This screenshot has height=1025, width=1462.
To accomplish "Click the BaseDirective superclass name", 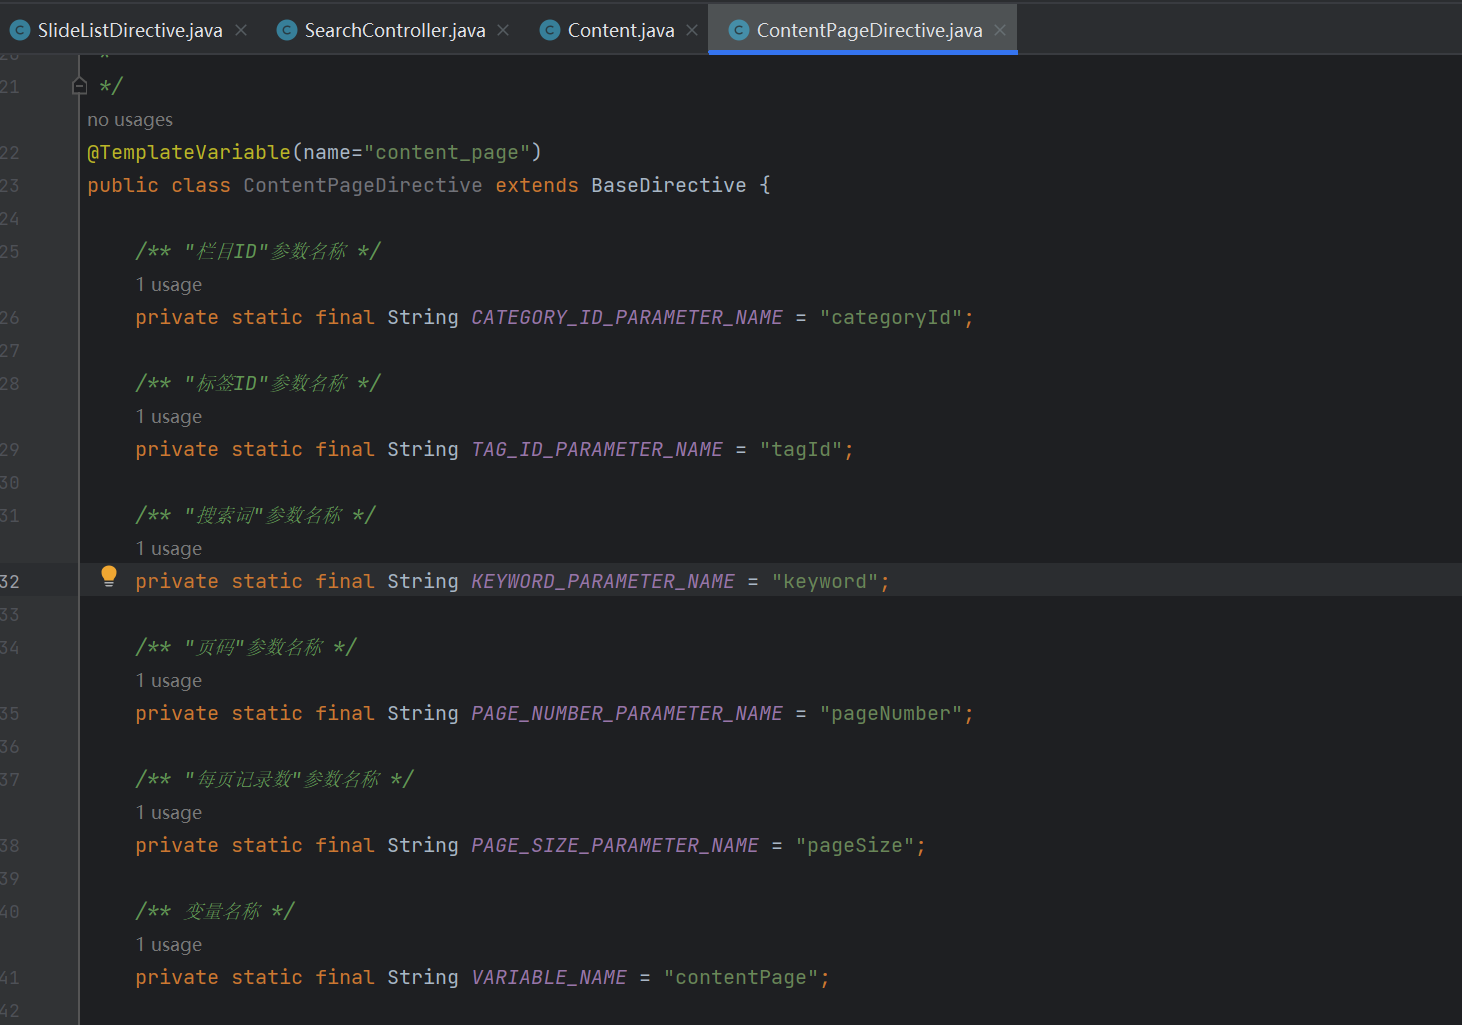I will (x=669, y=185).
